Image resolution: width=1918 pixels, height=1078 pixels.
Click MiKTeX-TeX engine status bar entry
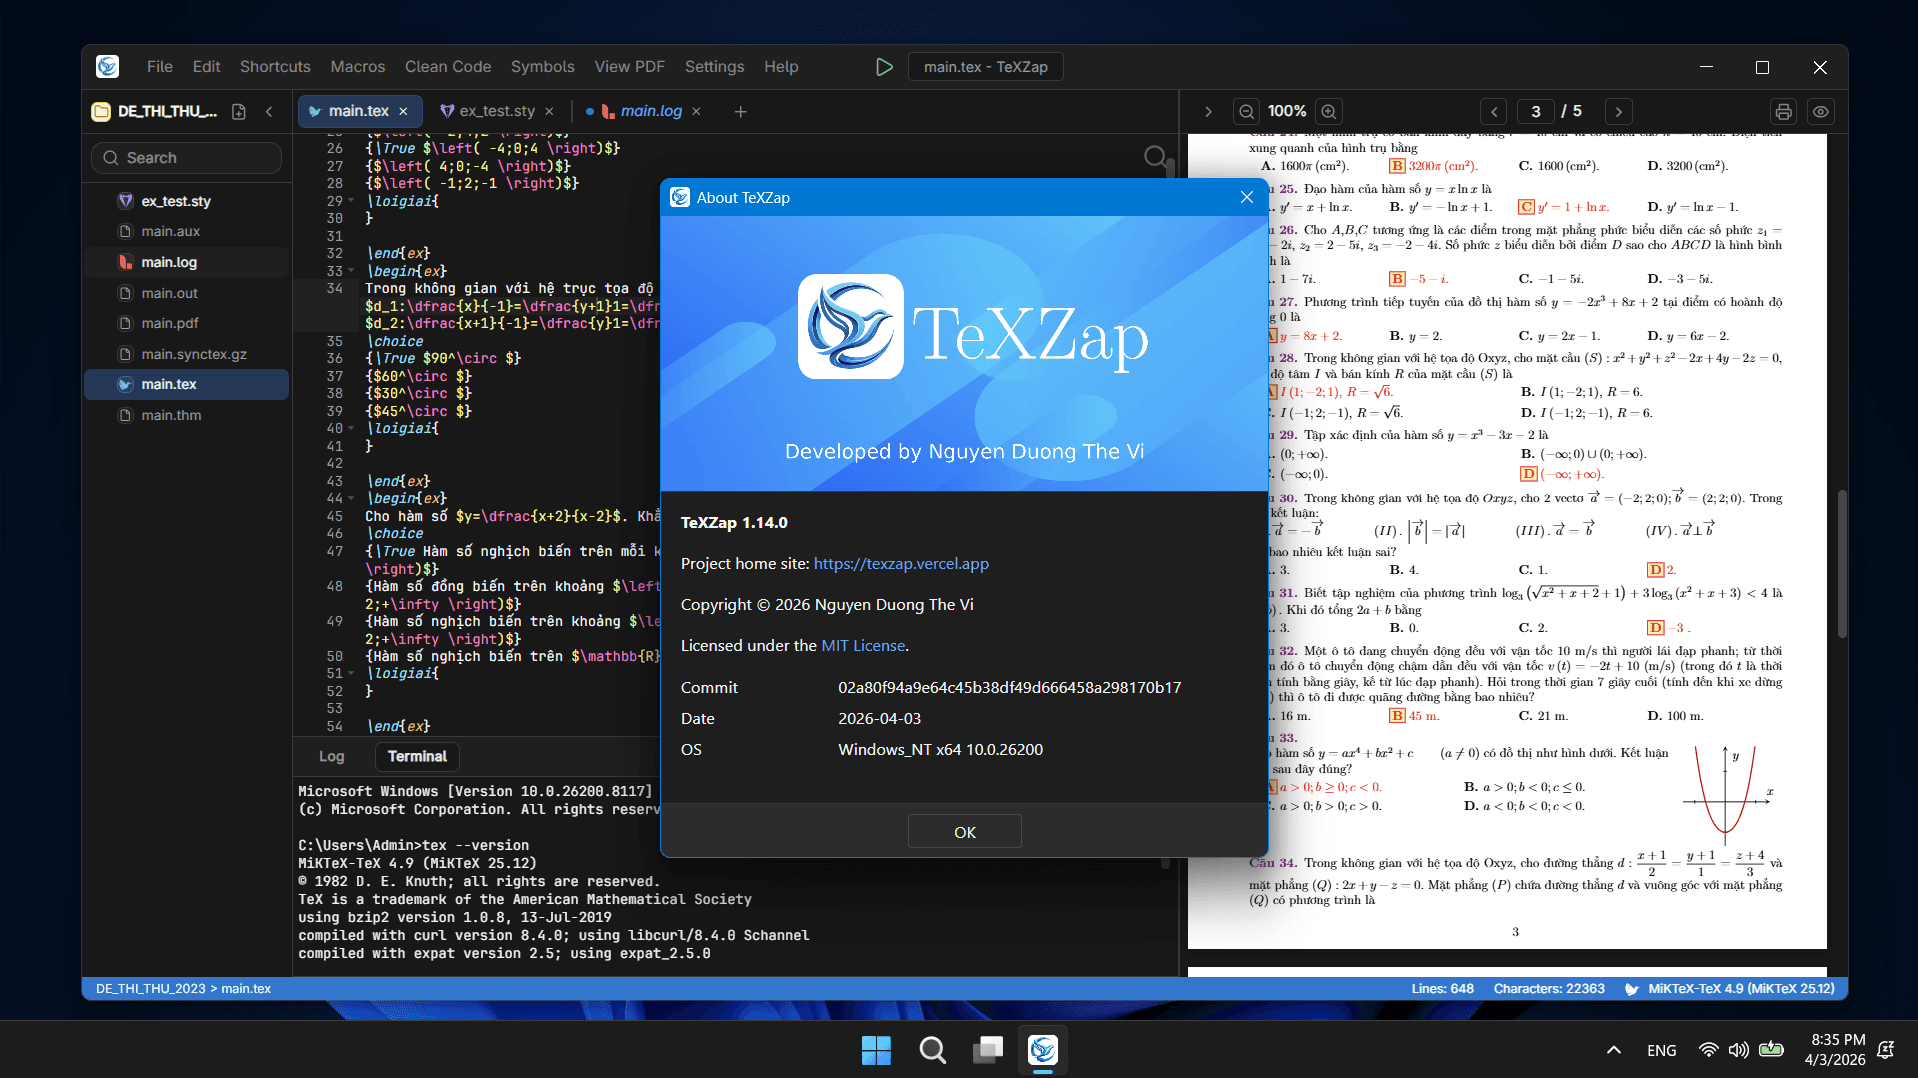pyautogui.click(x=1730, y=989)
